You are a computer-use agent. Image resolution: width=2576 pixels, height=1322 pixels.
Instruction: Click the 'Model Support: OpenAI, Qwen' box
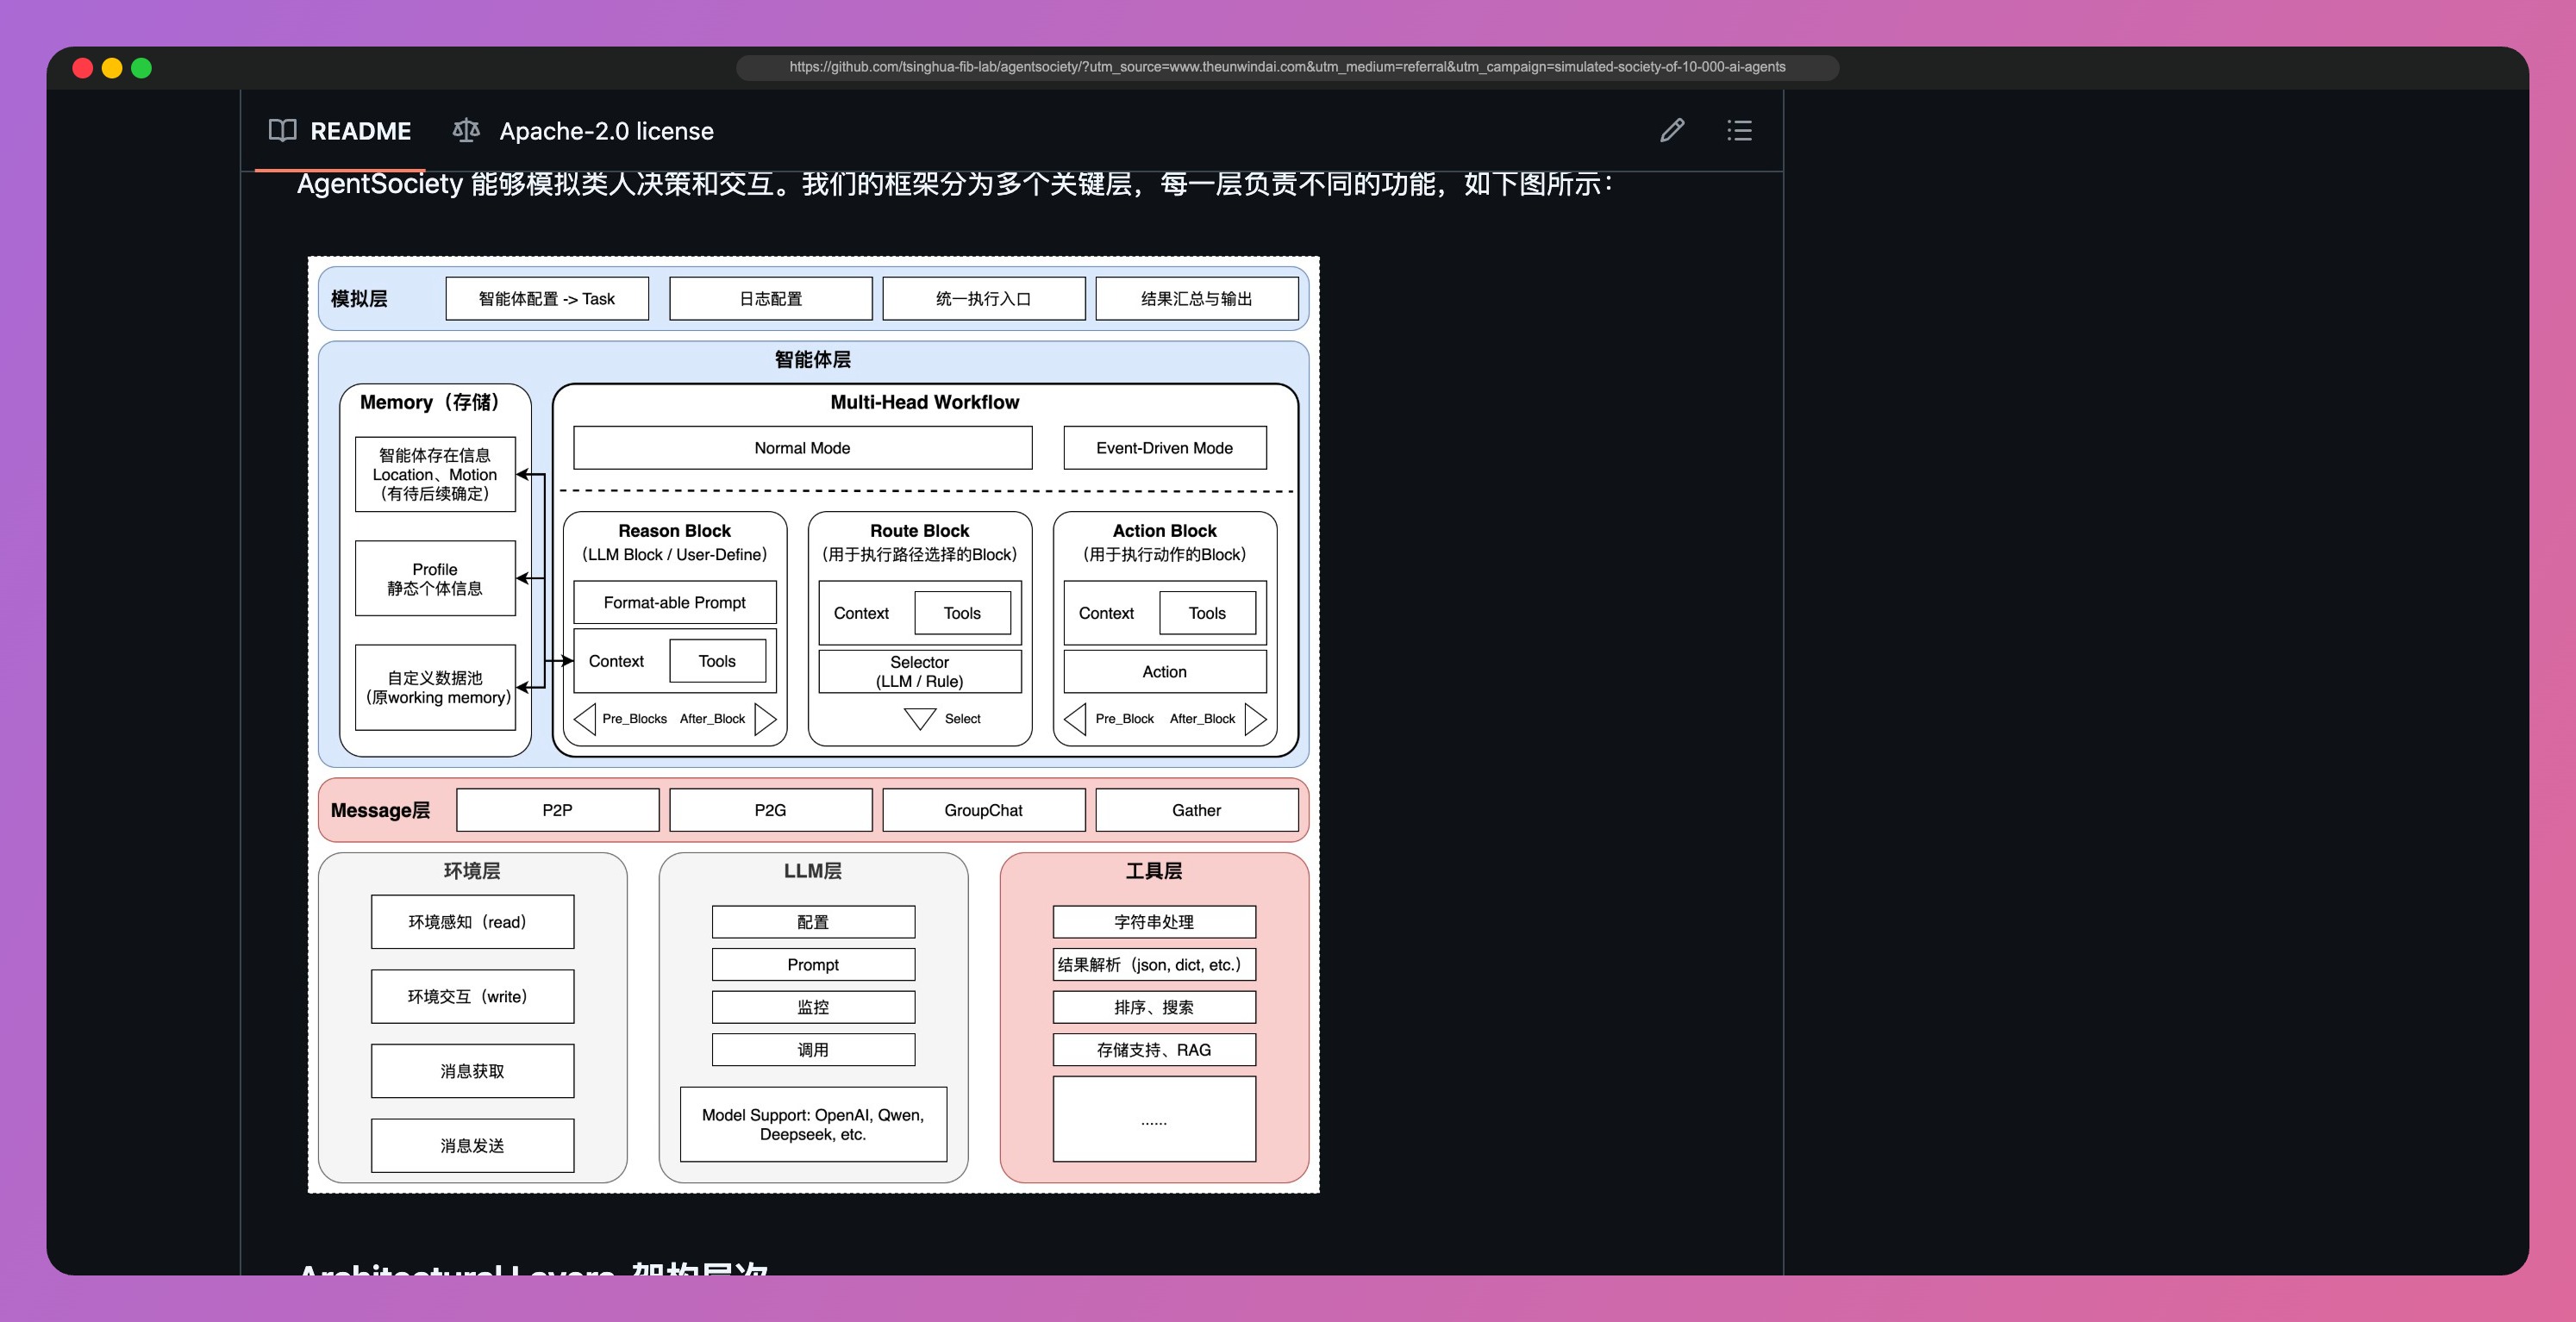(813, 1124)
